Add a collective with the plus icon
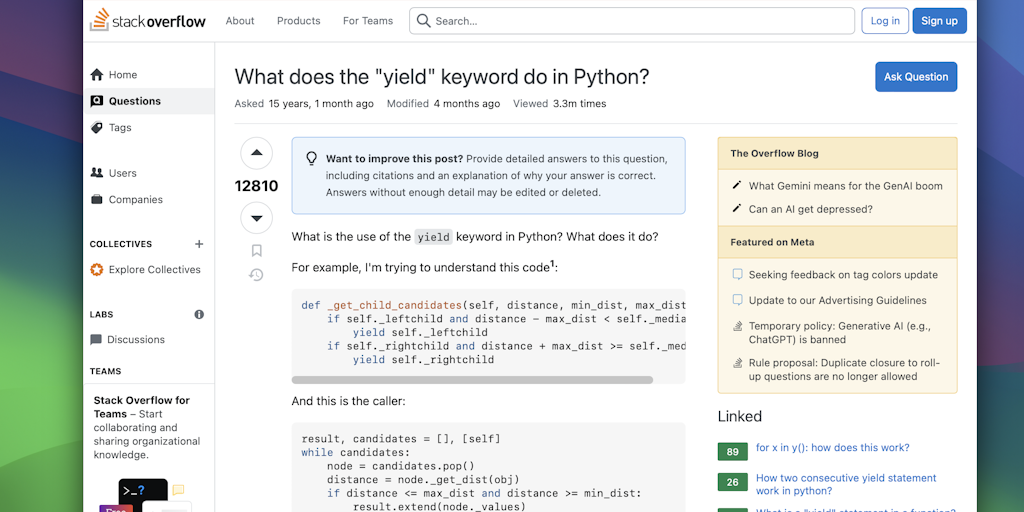This screenshot has height=512, width=1024. [x=199, y=244]
